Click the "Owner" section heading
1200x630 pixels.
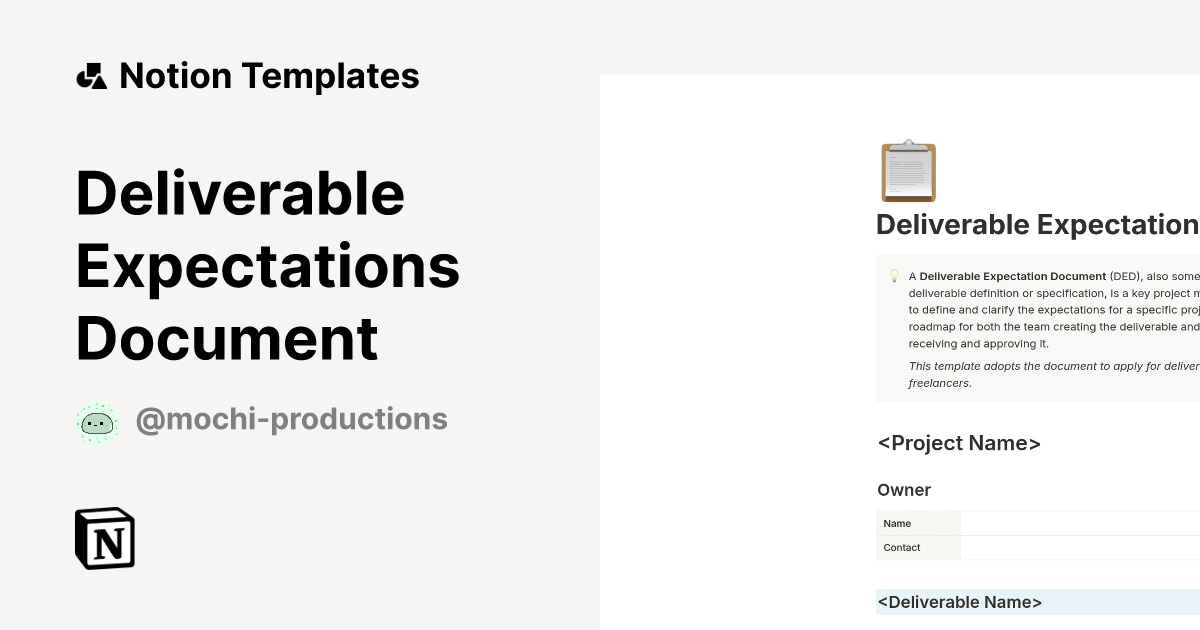pos(903,490)
